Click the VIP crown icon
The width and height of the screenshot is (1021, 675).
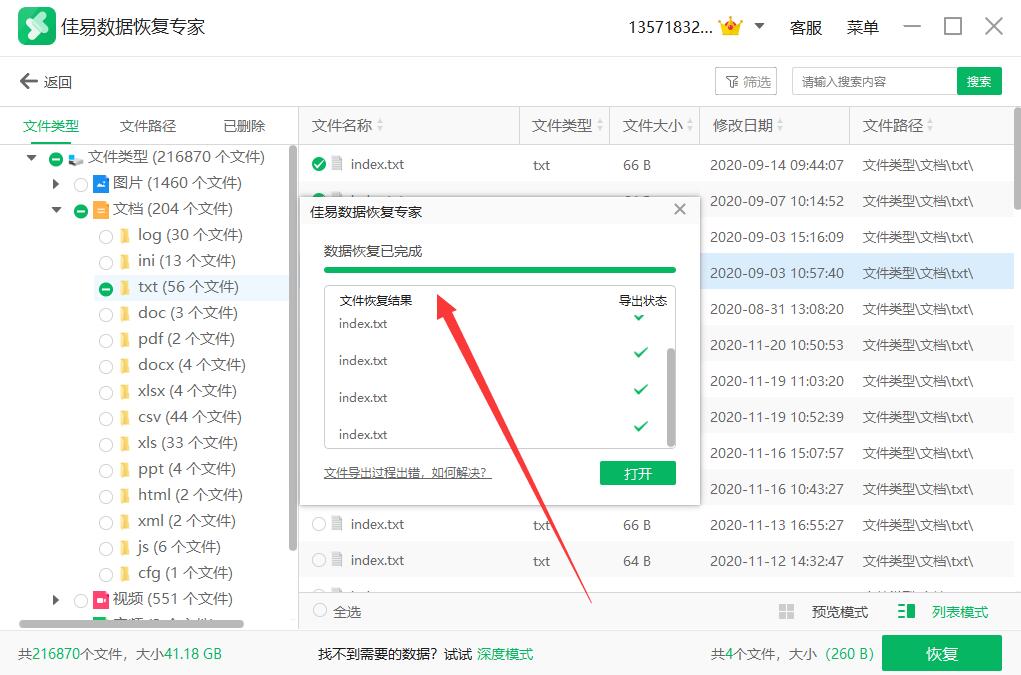(x=731, y=27)
